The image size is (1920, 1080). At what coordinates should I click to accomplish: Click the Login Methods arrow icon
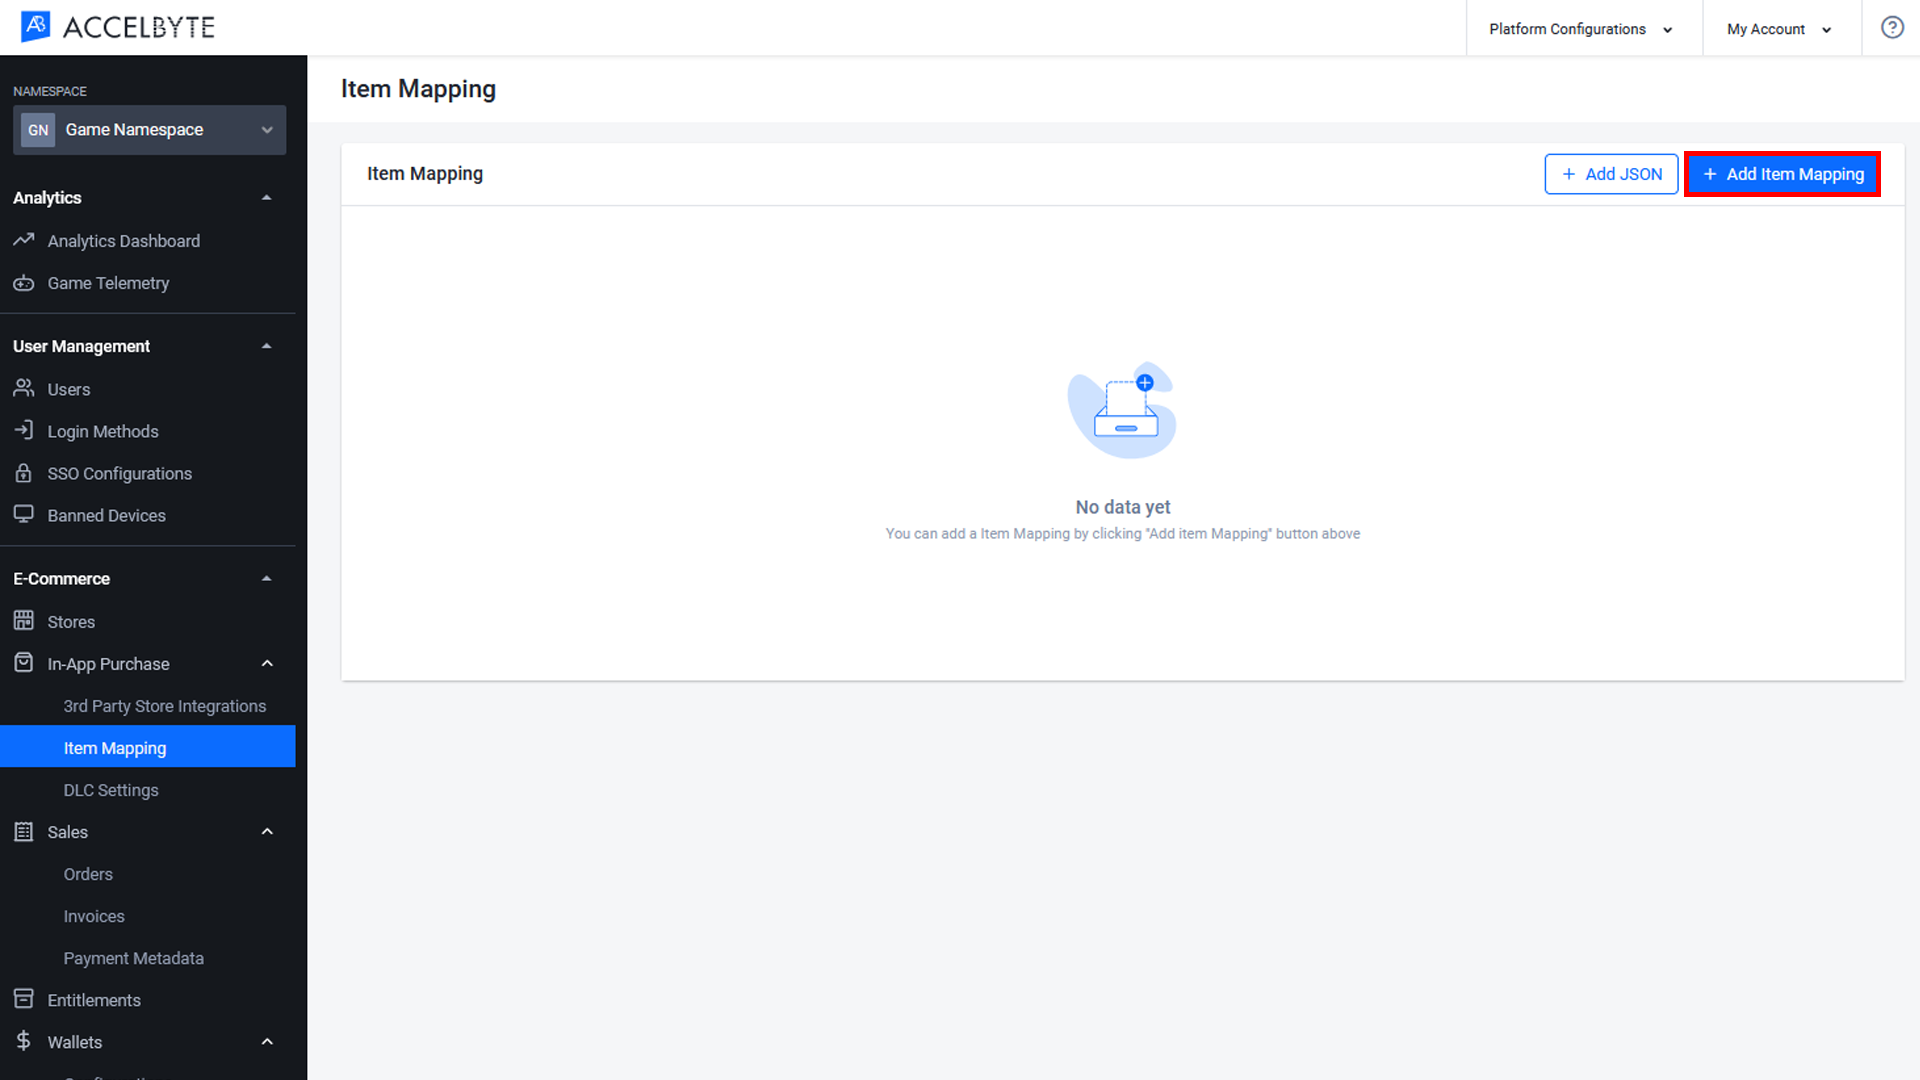tap(24, 430)
